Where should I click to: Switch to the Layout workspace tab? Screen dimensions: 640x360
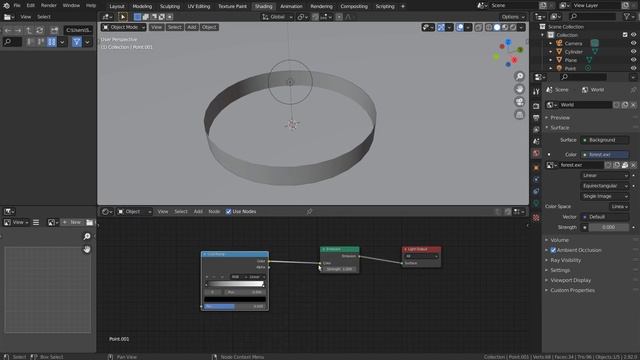point(117,6)
